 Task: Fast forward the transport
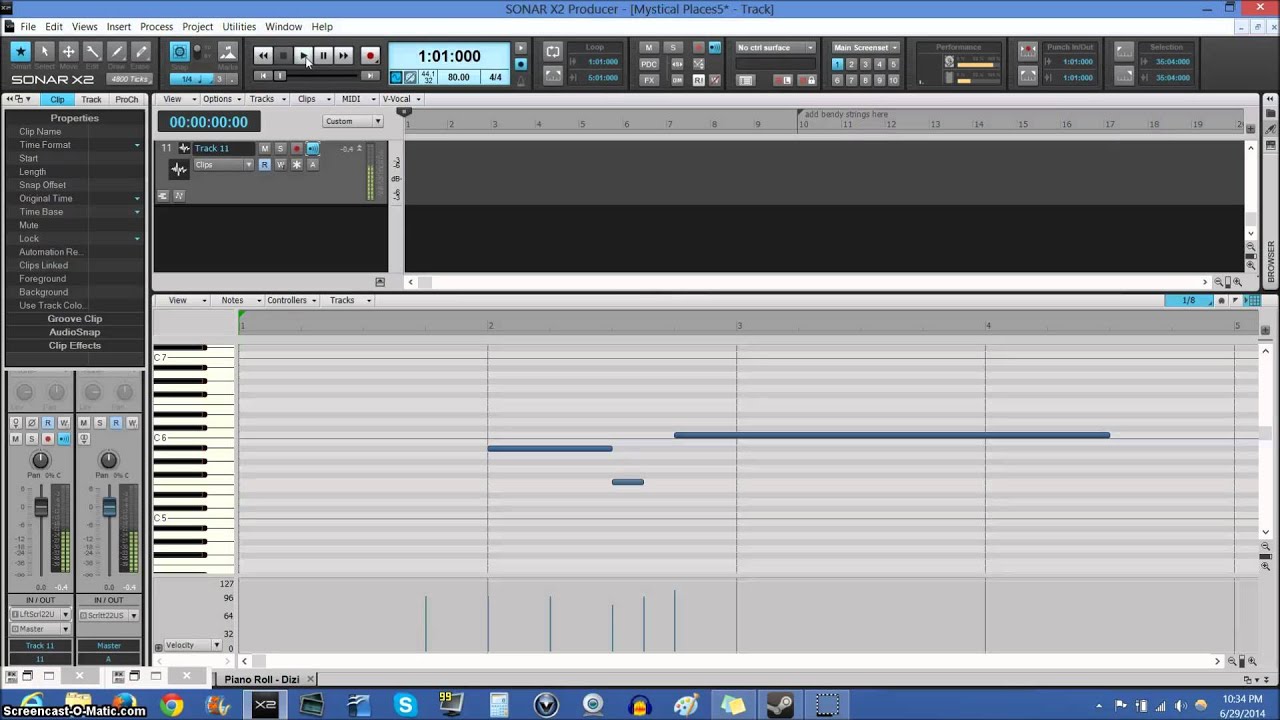(x=344, y=56)
